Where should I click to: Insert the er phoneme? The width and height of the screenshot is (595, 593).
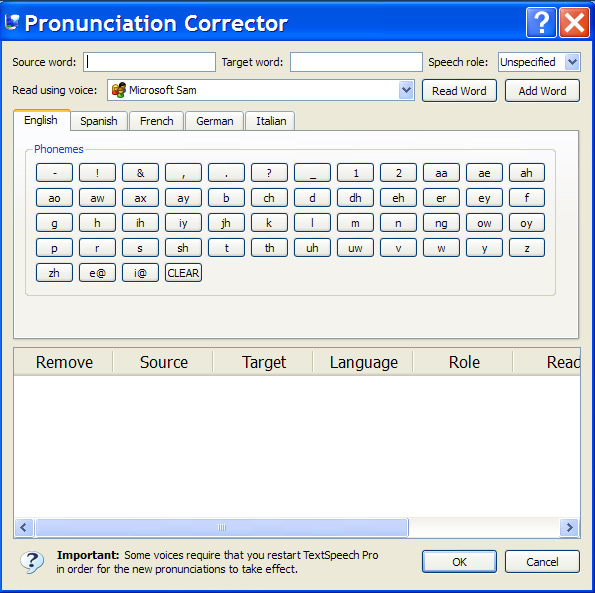pos(441,198)
